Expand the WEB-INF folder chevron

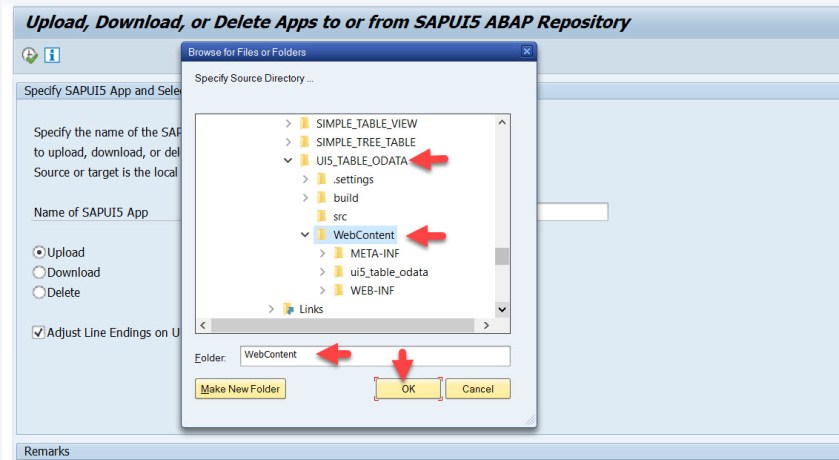(323, 290)
